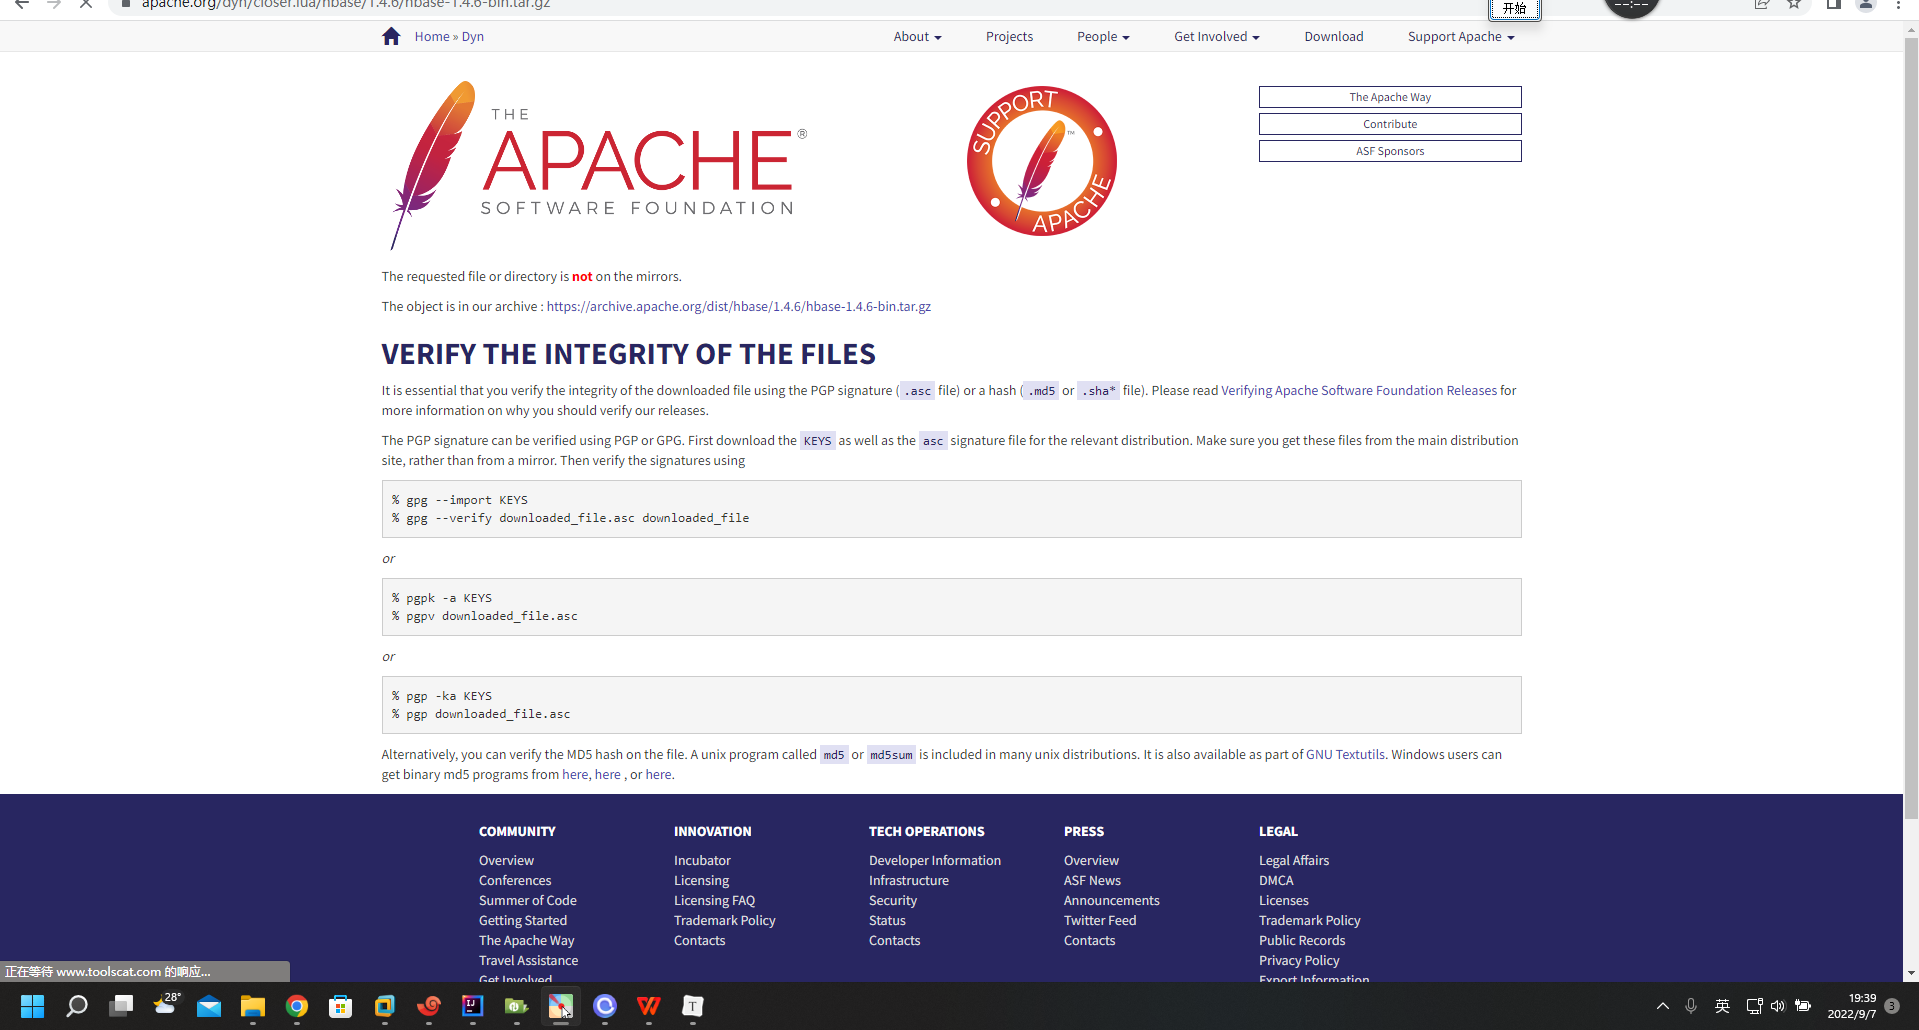Click the footer Legal Affairs link
Viewport: 1919px width, 1030px height.
[1293, 861]
